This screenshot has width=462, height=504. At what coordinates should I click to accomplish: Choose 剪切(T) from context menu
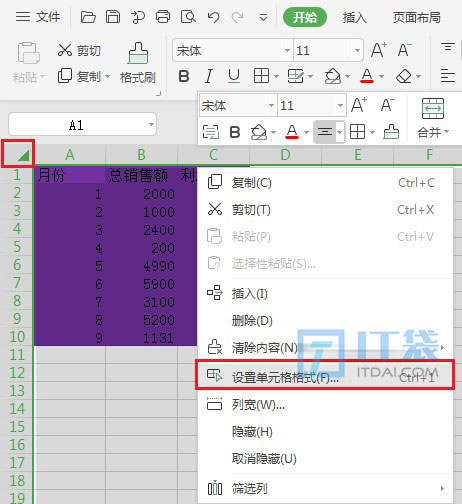tap(325, 210)
